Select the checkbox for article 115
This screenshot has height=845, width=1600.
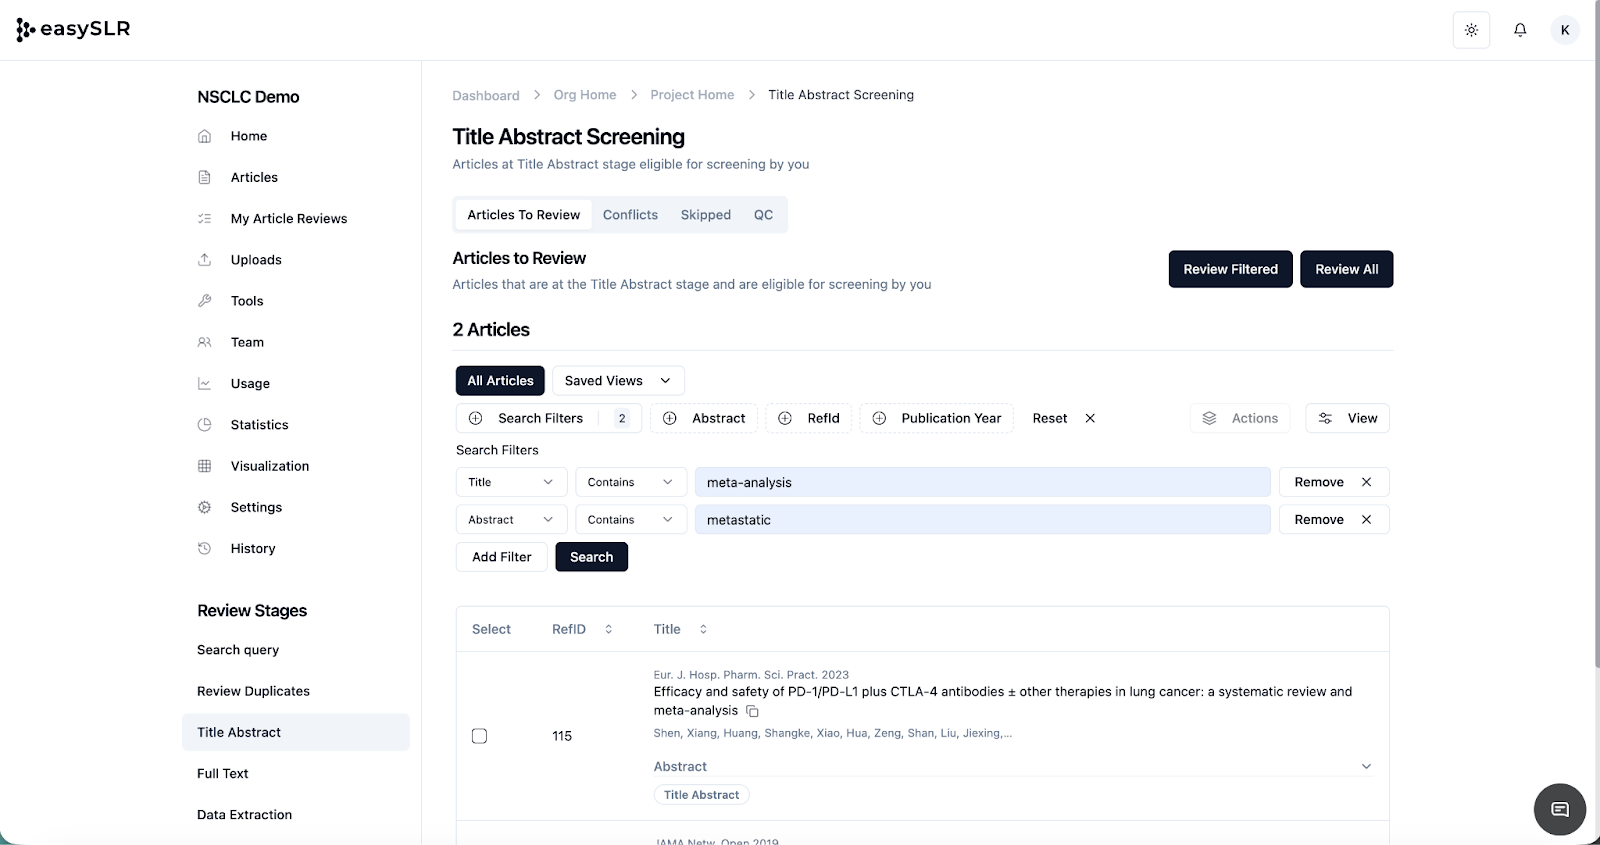click(x=479, y=736)
